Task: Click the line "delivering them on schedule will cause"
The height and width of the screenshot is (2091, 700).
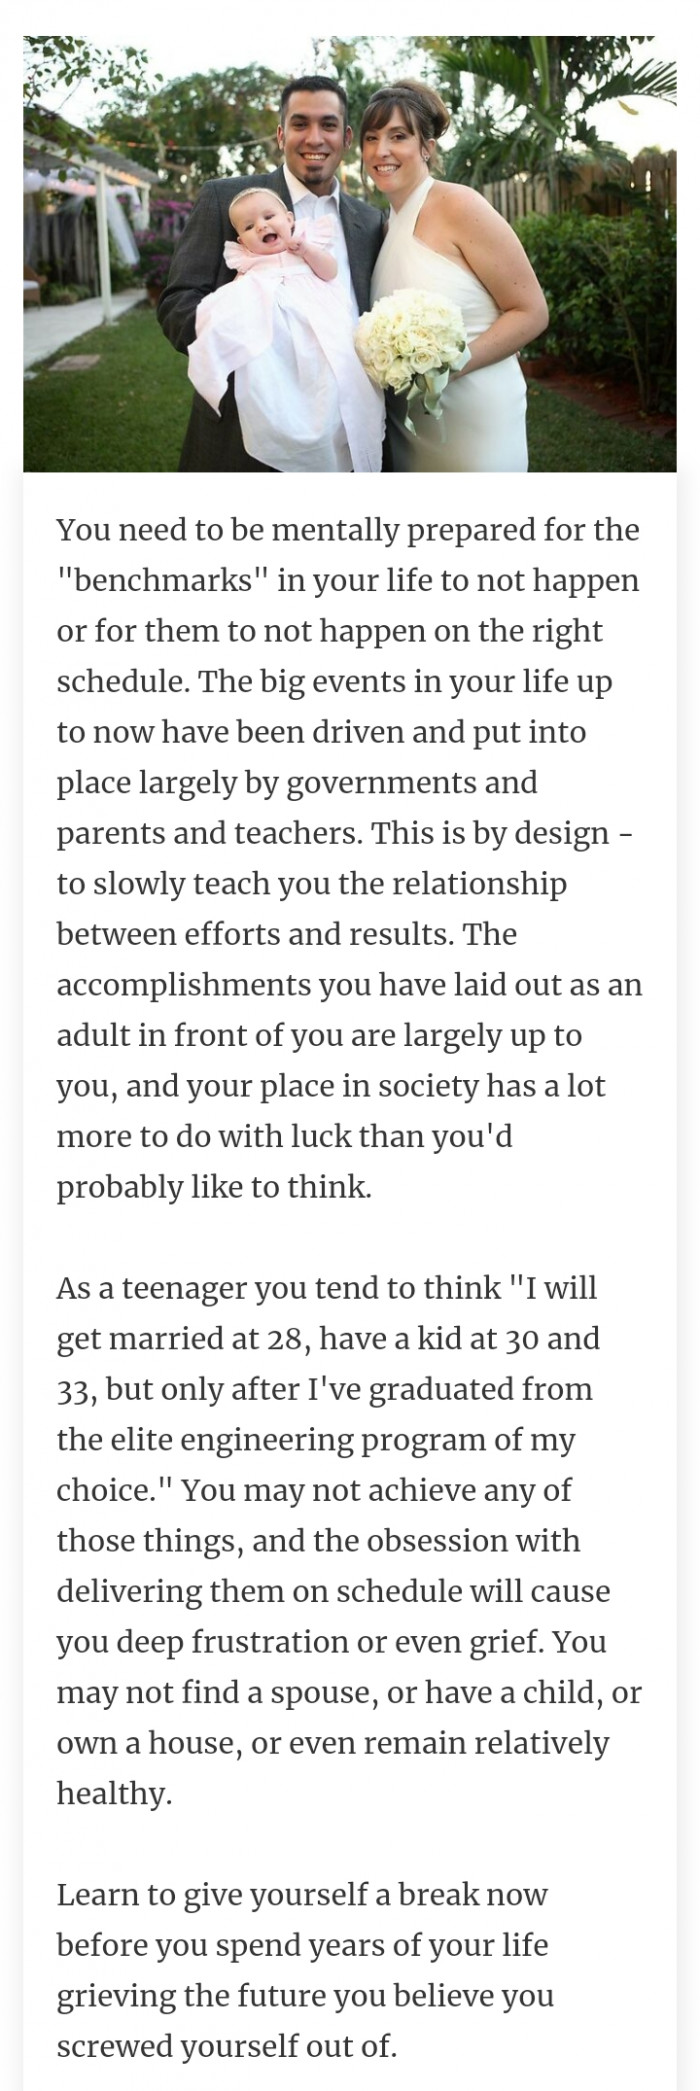Action: [x=333, y=1591]
